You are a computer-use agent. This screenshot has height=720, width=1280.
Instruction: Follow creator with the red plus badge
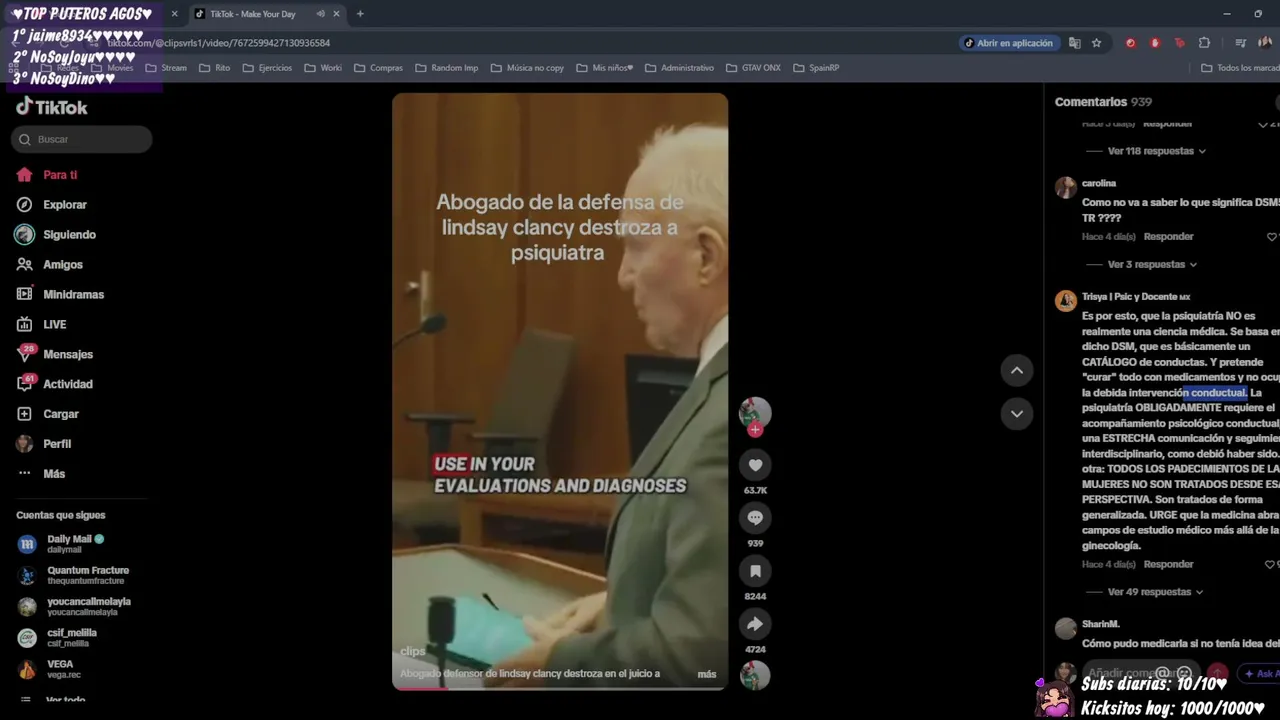(755, 430)
